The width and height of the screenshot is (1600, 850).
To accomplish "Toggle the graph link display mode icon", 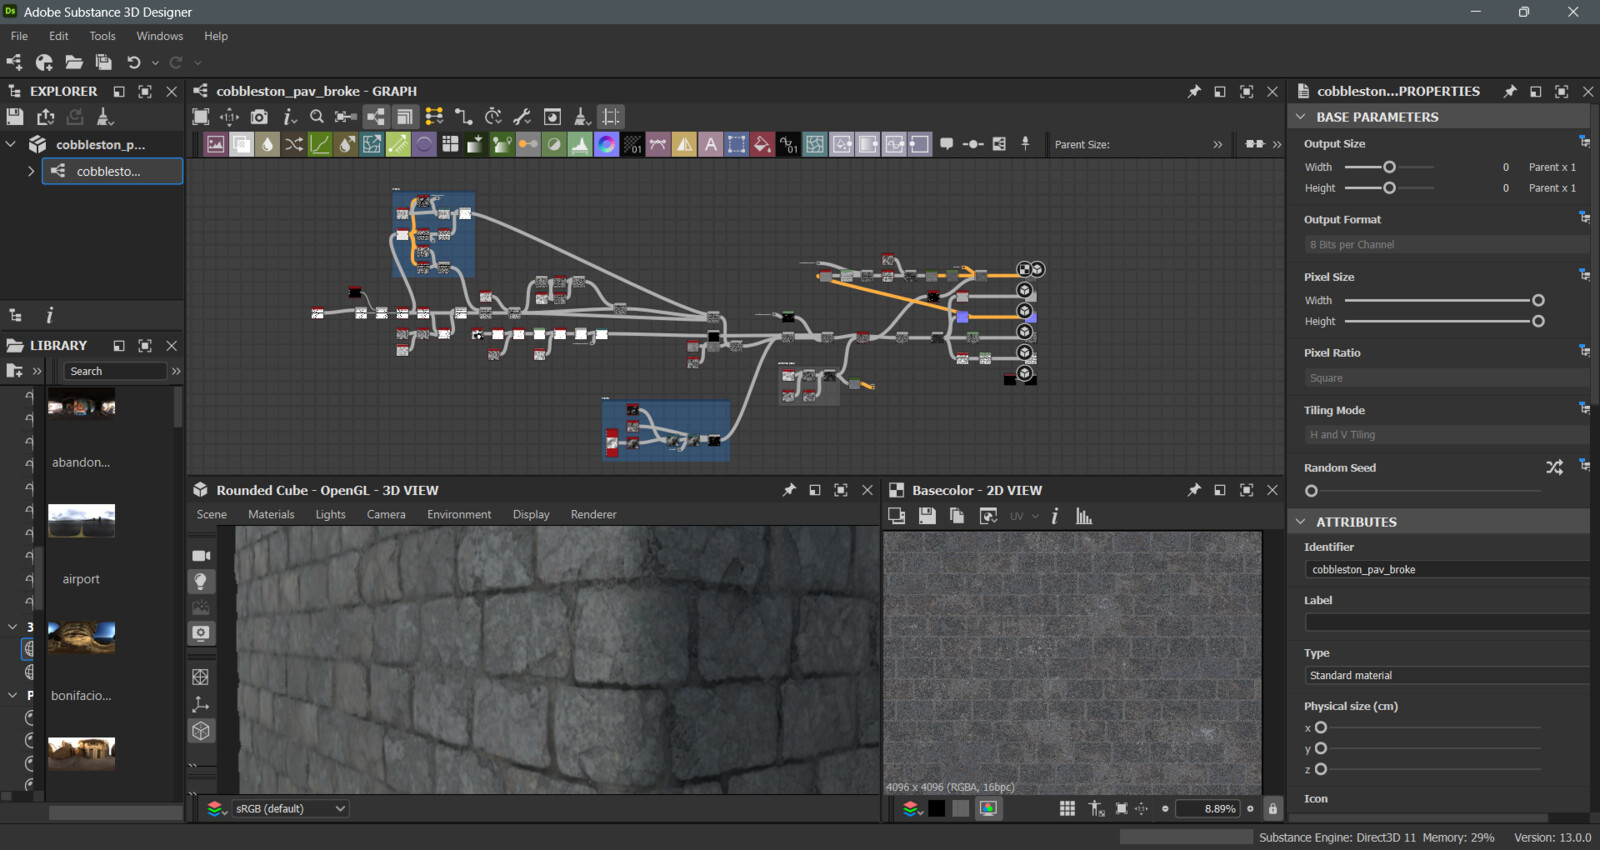I will tap(463, 117).
